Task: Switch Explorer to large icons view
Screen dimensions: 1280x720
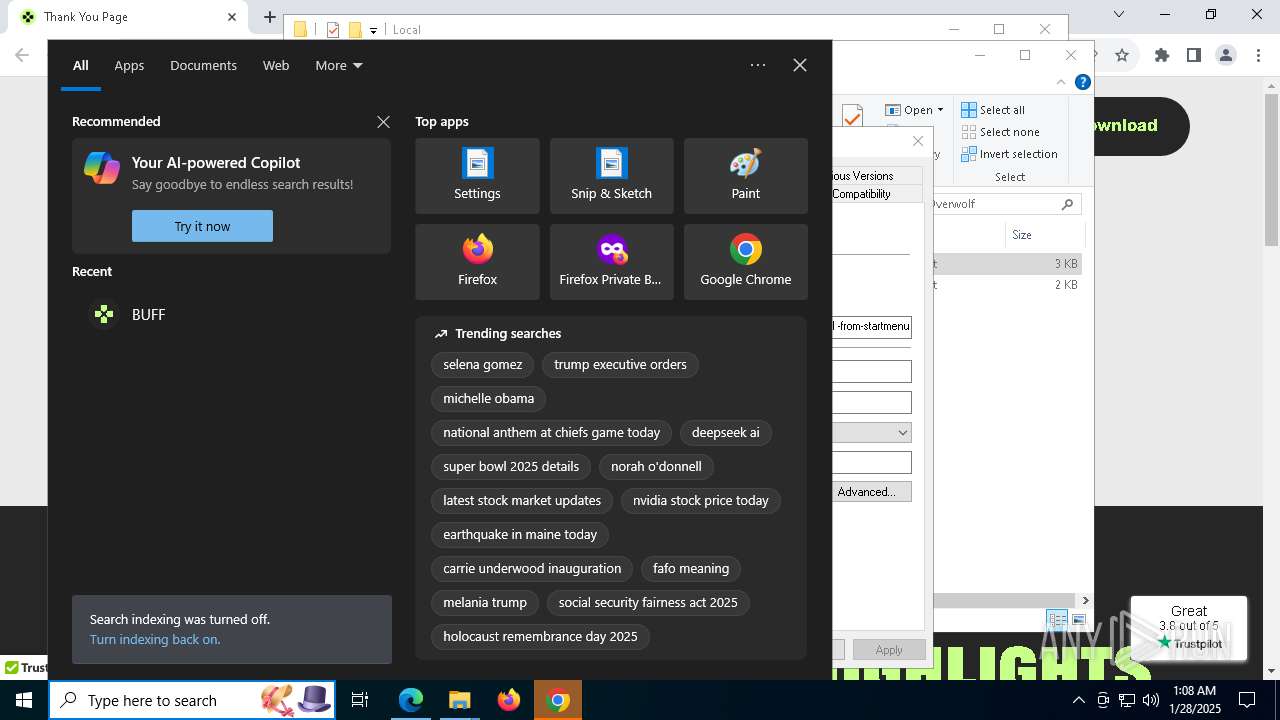Action: (x=1079, y=620)
